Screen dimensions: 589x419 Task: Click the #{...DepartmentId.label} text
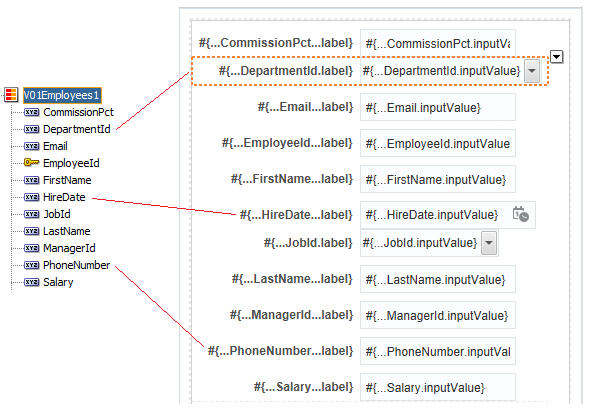click(286, 71)
